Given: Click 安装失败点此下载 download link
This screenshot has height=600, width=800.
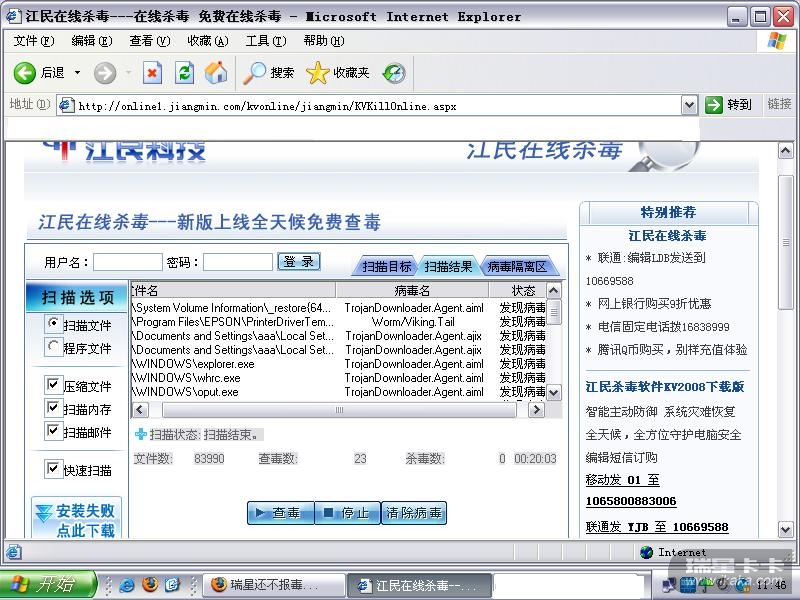Looking at the screenshot, I should (77, 519).
